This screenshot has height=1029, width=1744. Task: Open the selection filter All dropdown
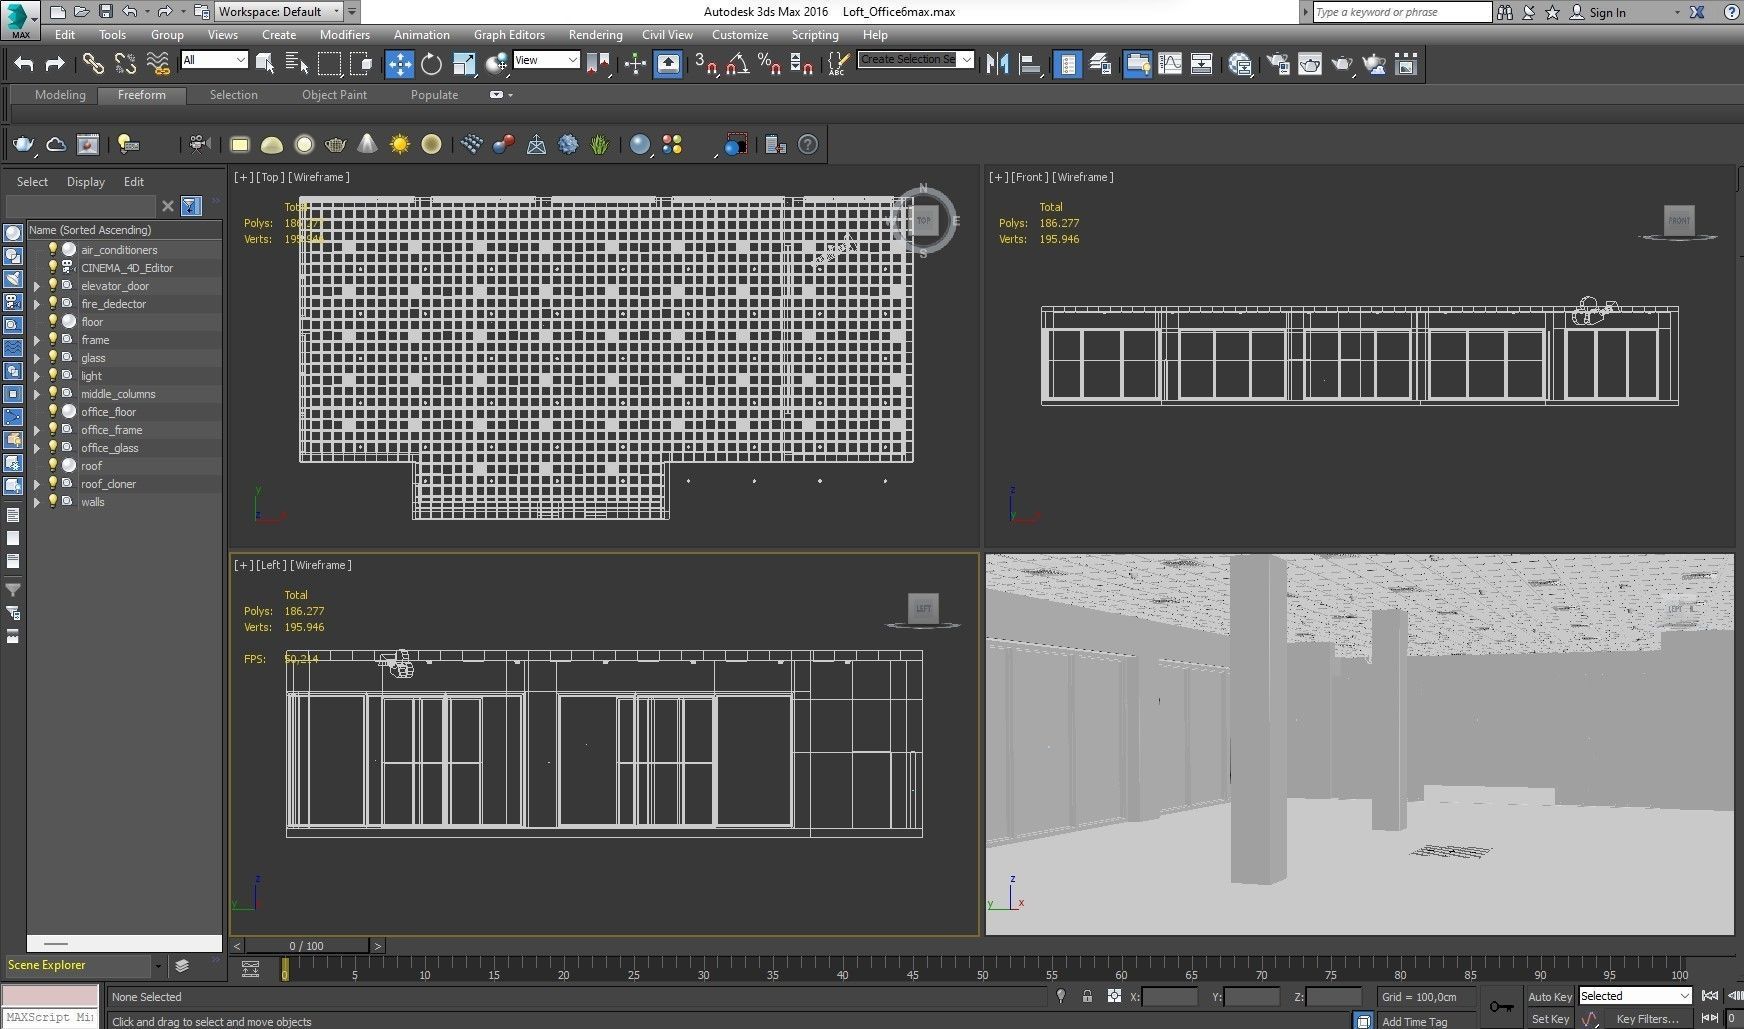tap(214, 60)
